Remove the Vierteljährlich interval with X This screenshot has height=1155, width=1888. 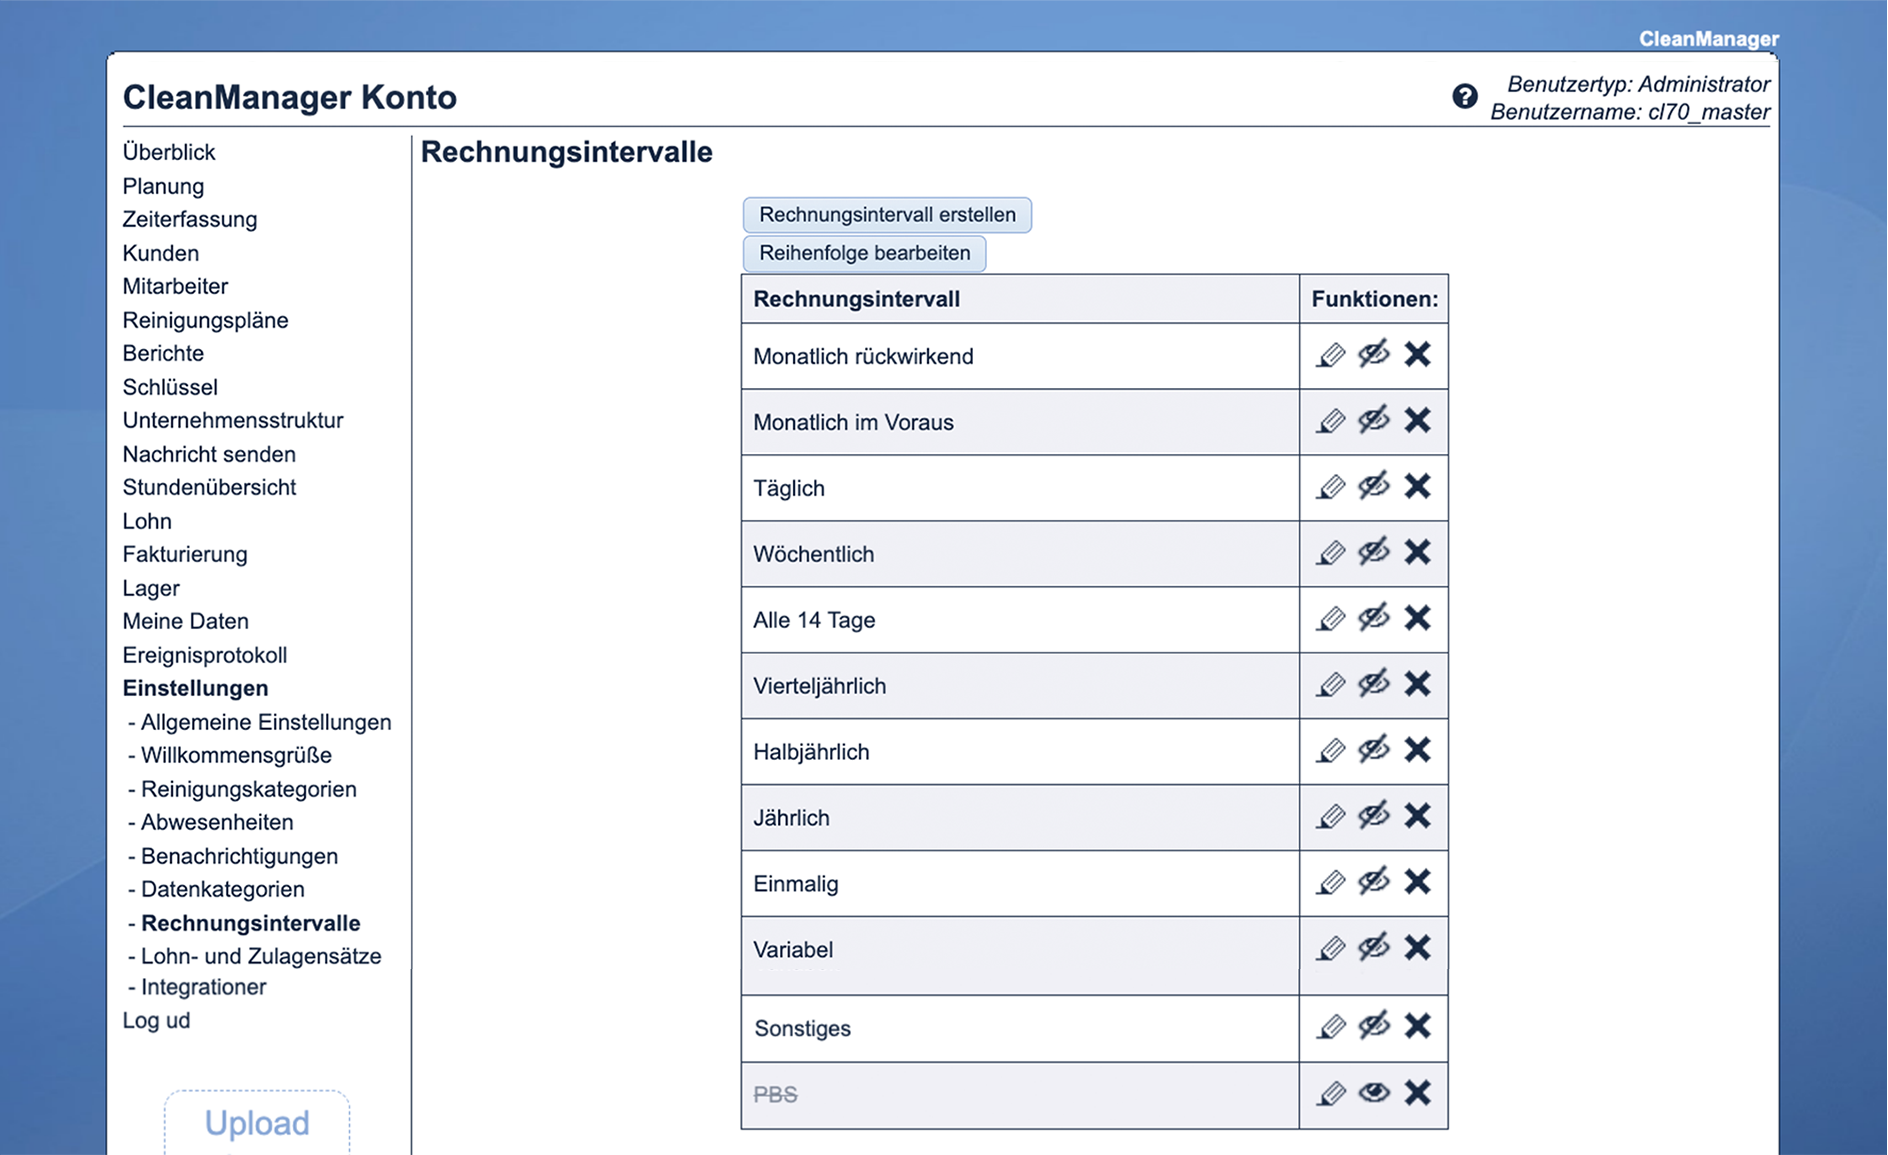(x=1417, y=685)
